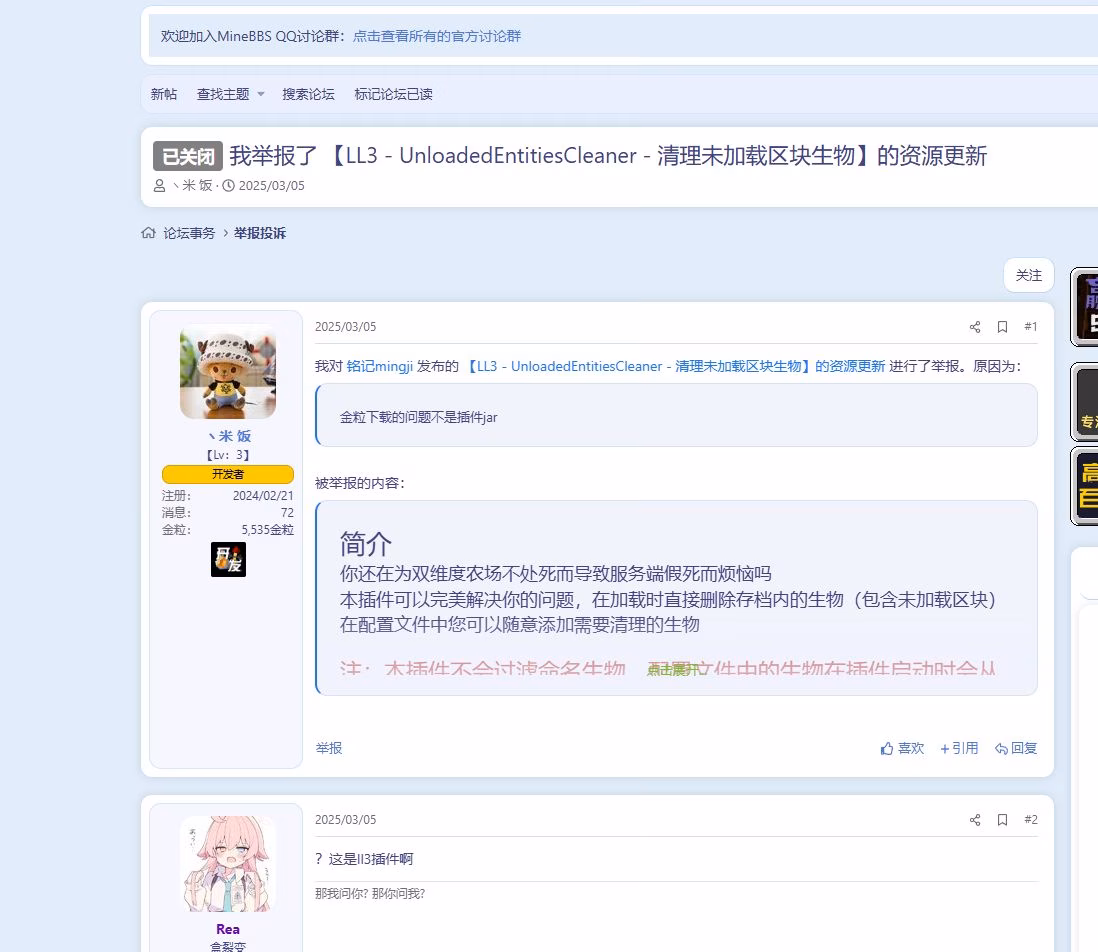Go to 举报投诉 breadcrumb section
Screen dimensions: 1098x952
260,233
